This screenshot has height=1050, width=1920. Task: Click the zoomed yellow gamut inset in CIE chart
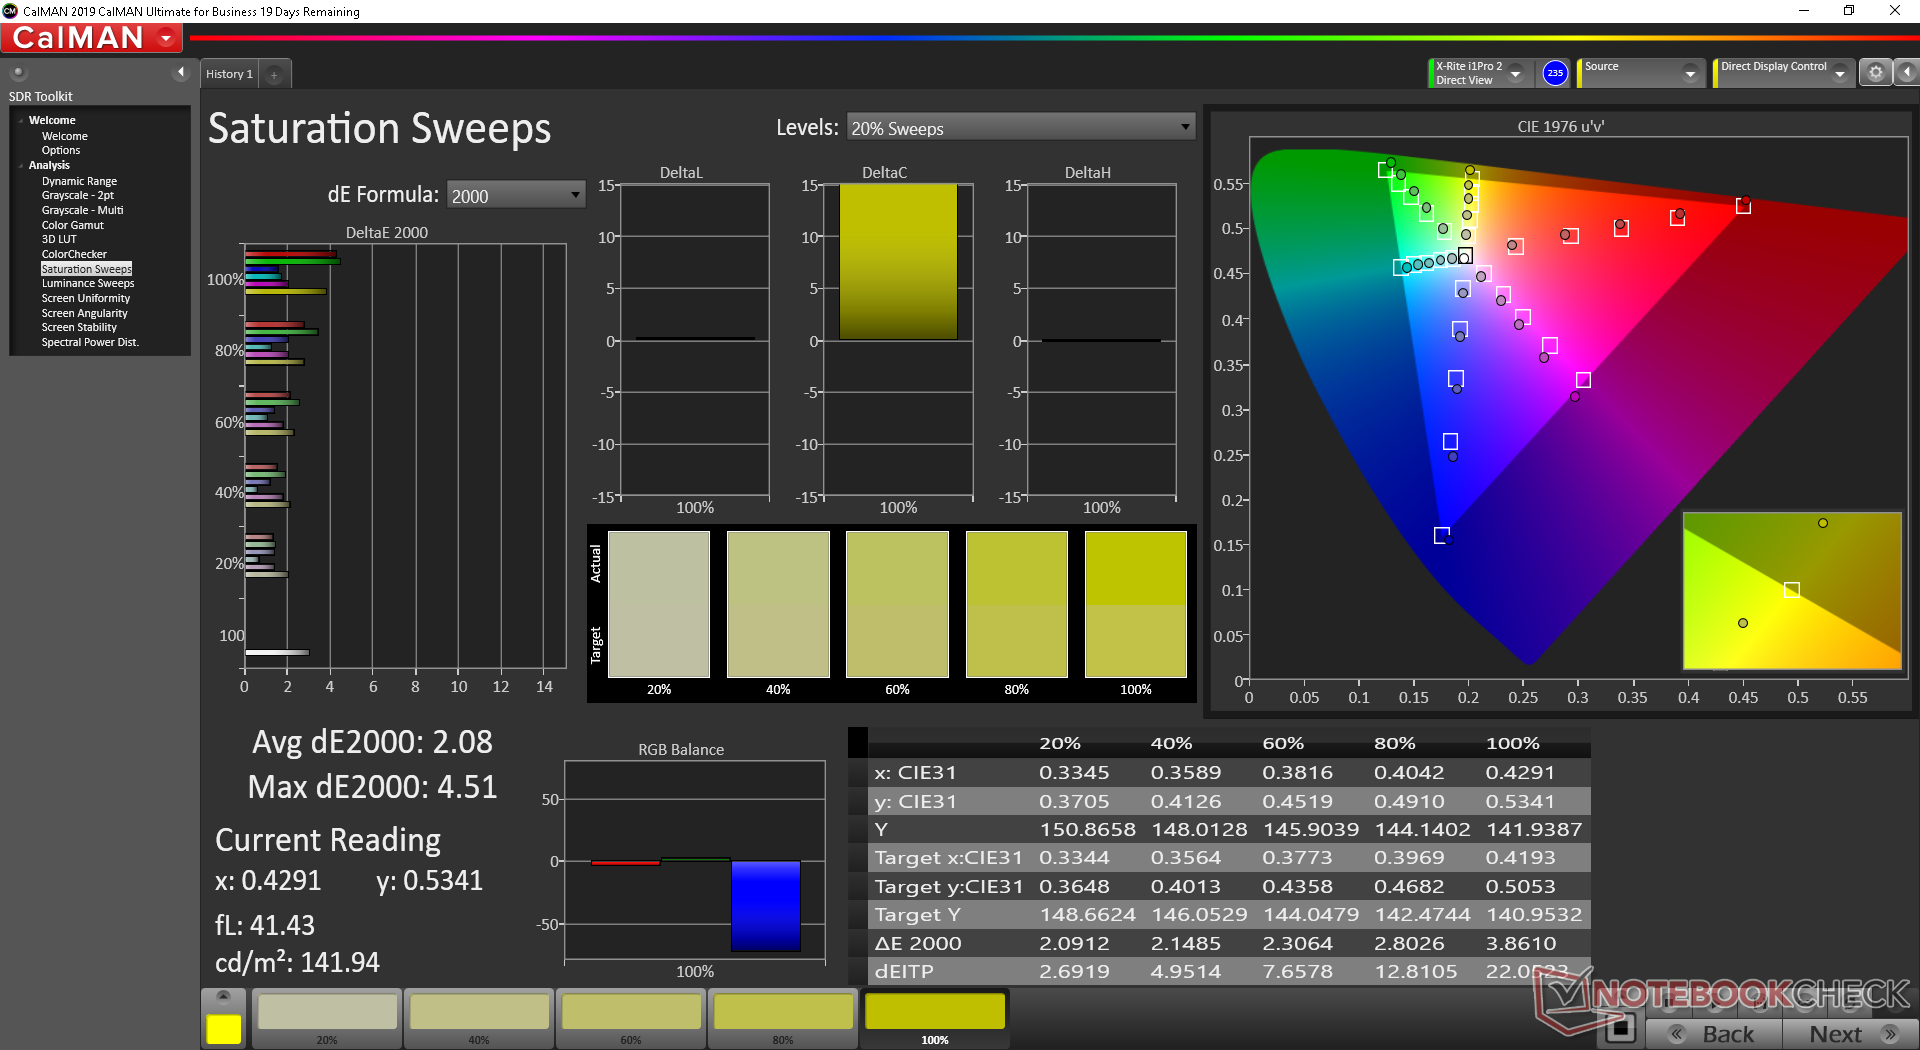(x=1792, y=591)
